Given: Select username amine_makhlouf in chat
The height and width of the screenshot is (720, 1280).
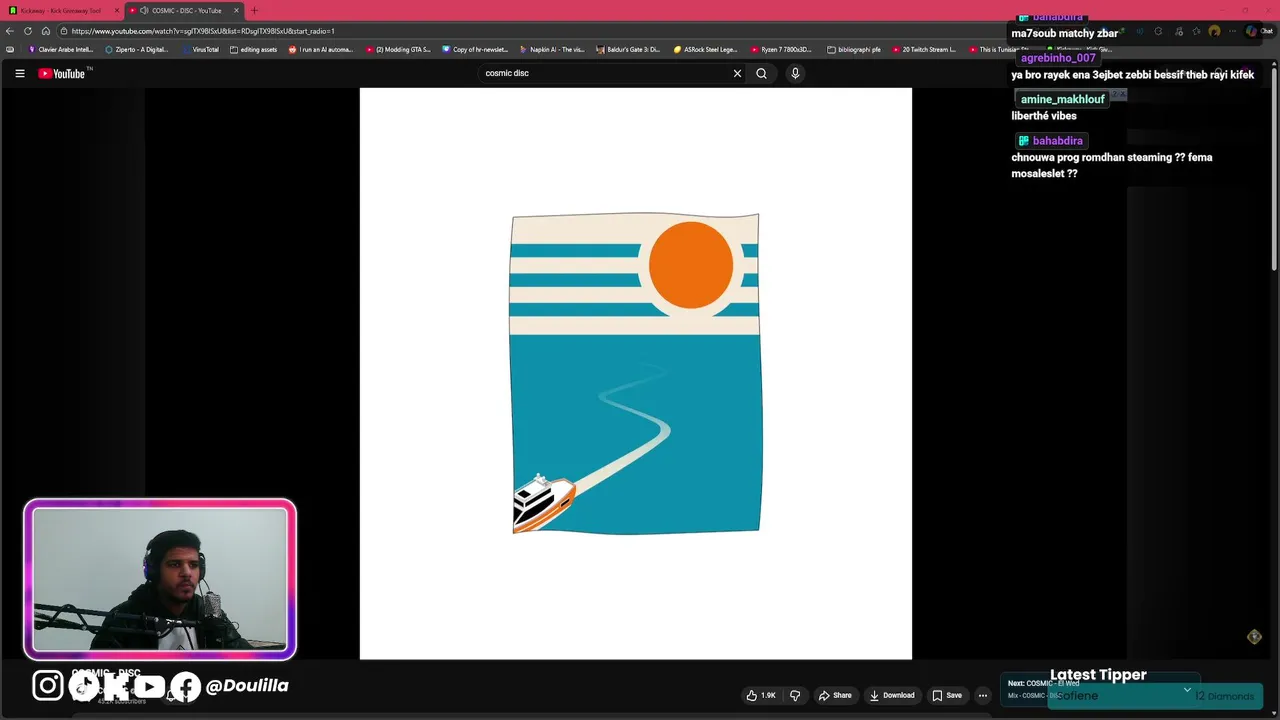Looking at the screenshot, I should pos(1062,99).
